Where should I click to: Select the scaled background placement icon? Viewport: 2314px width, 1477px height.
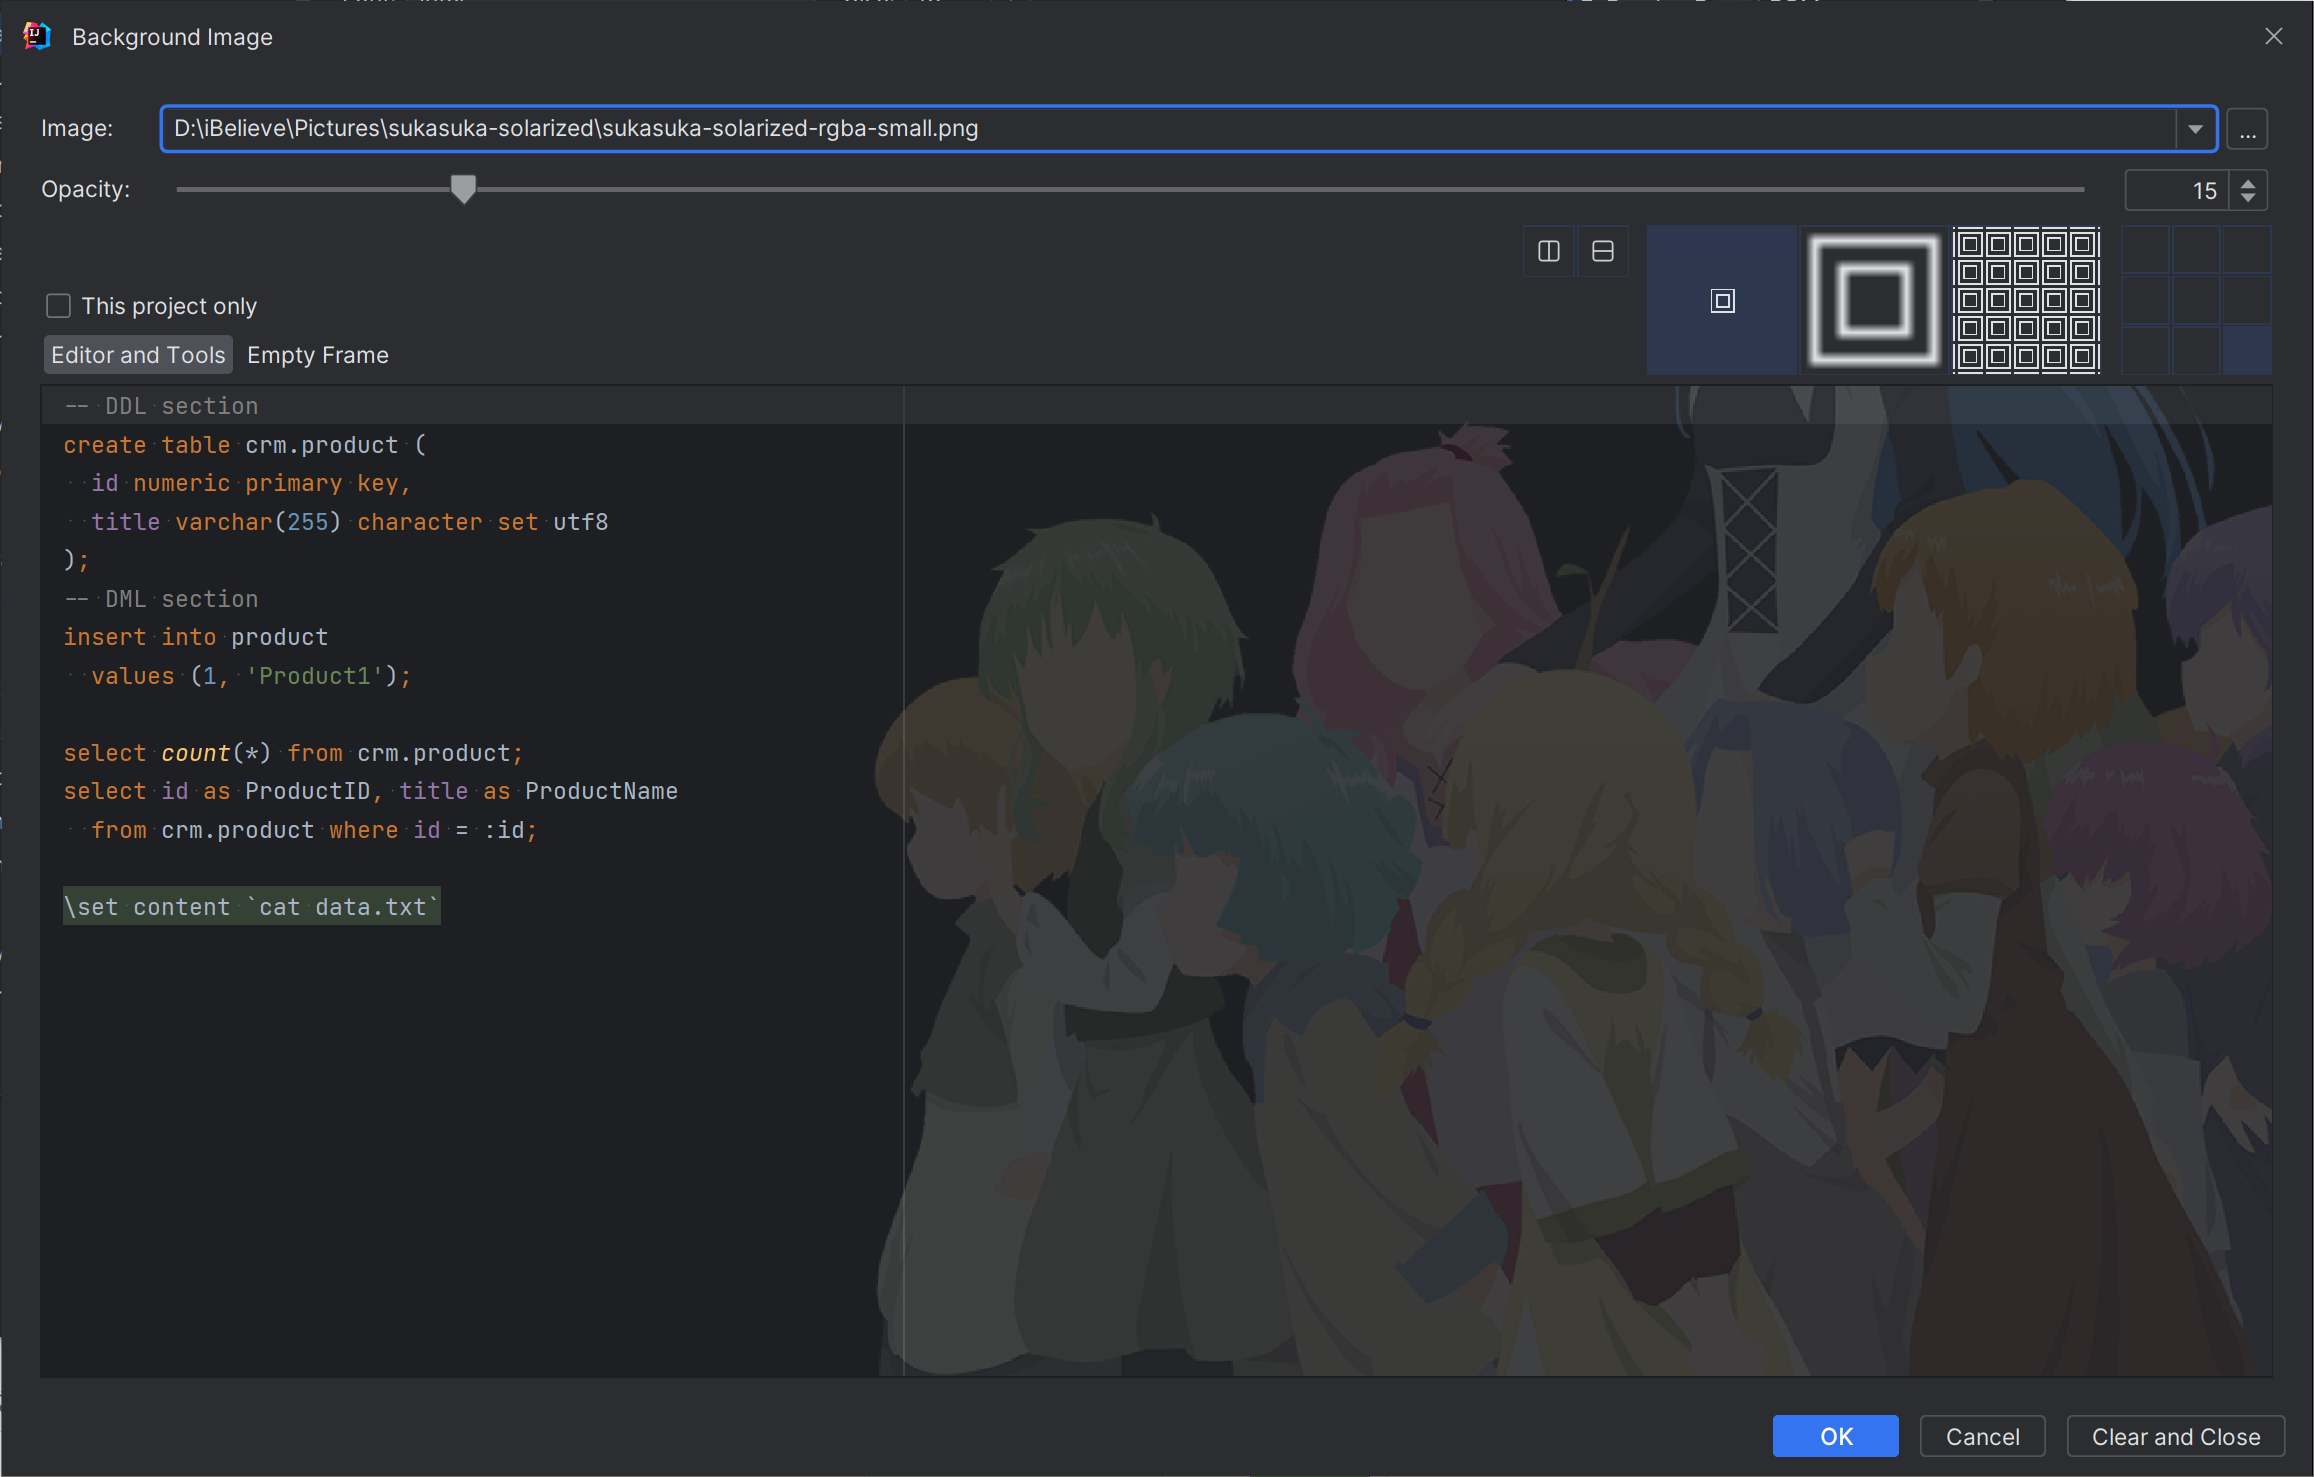pos(1872,299)
